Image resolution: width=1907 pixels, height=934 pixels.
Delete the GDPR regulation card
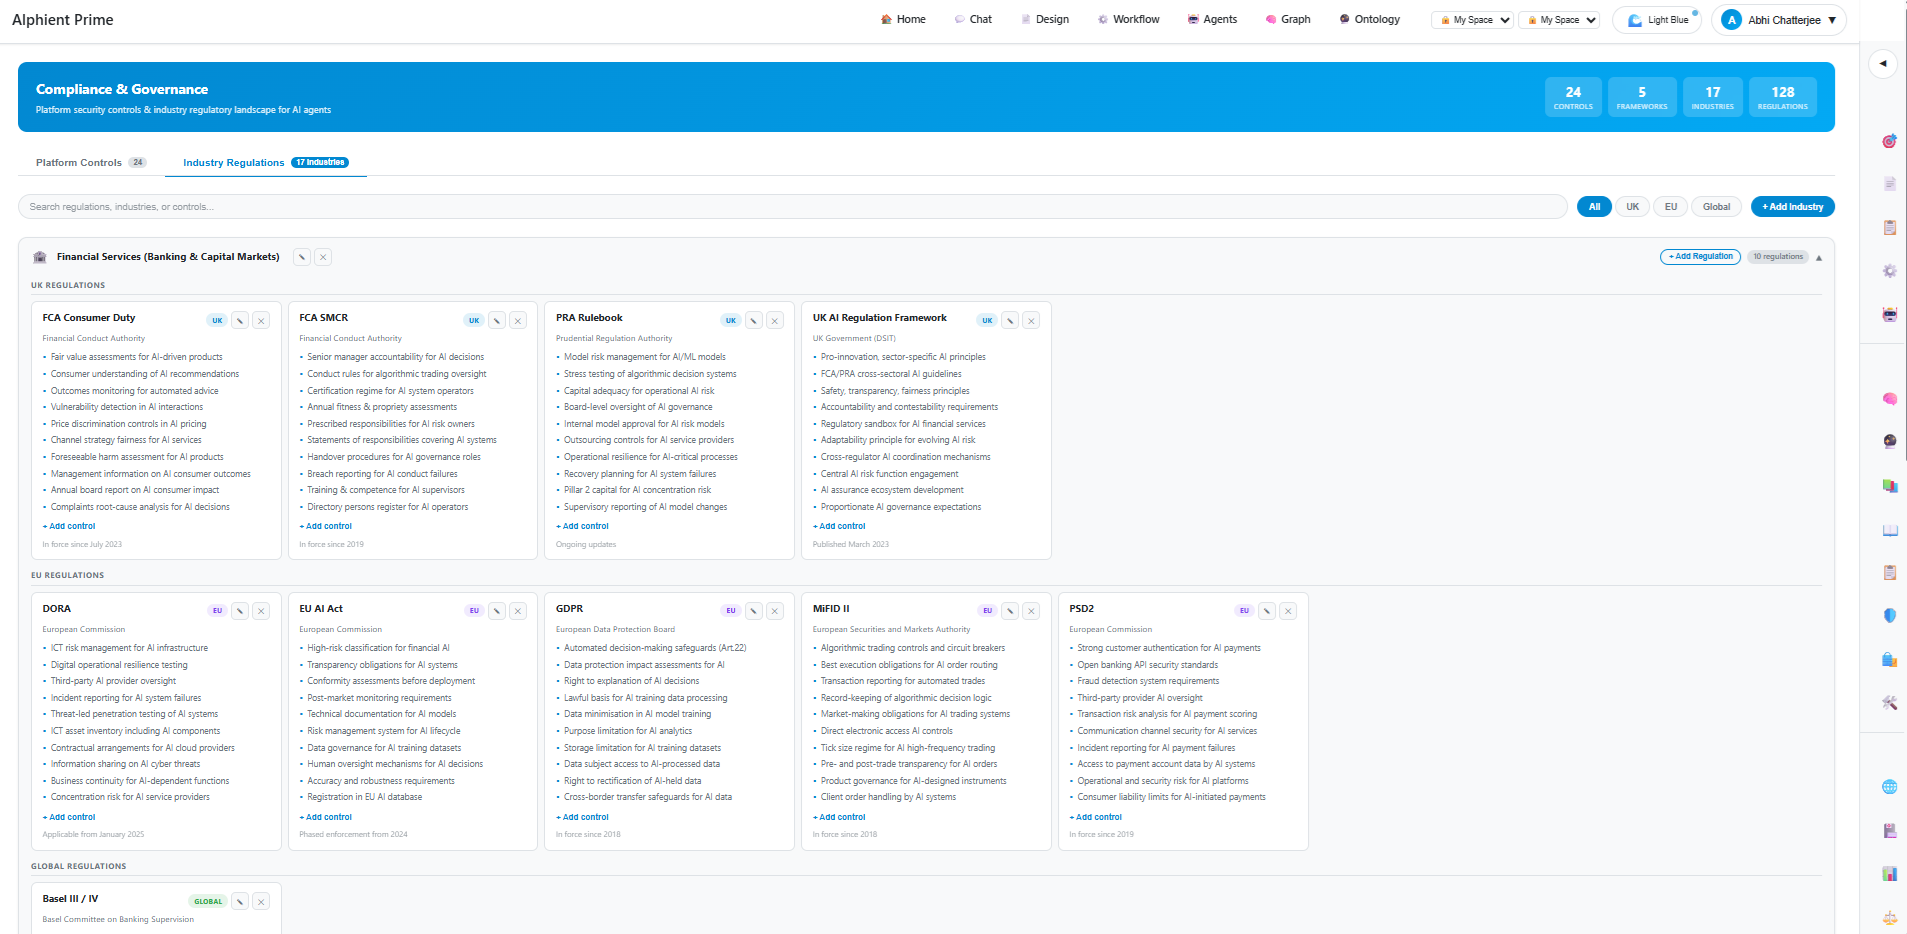click(x=775, y=611)
